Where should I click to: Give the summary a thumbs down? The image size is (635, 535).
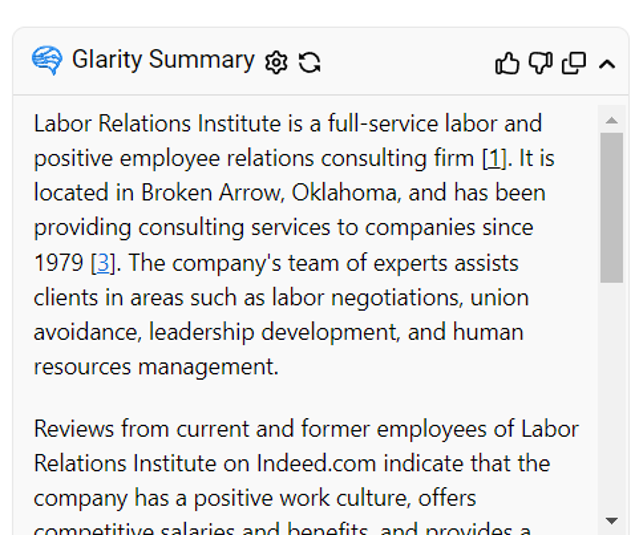540,63
